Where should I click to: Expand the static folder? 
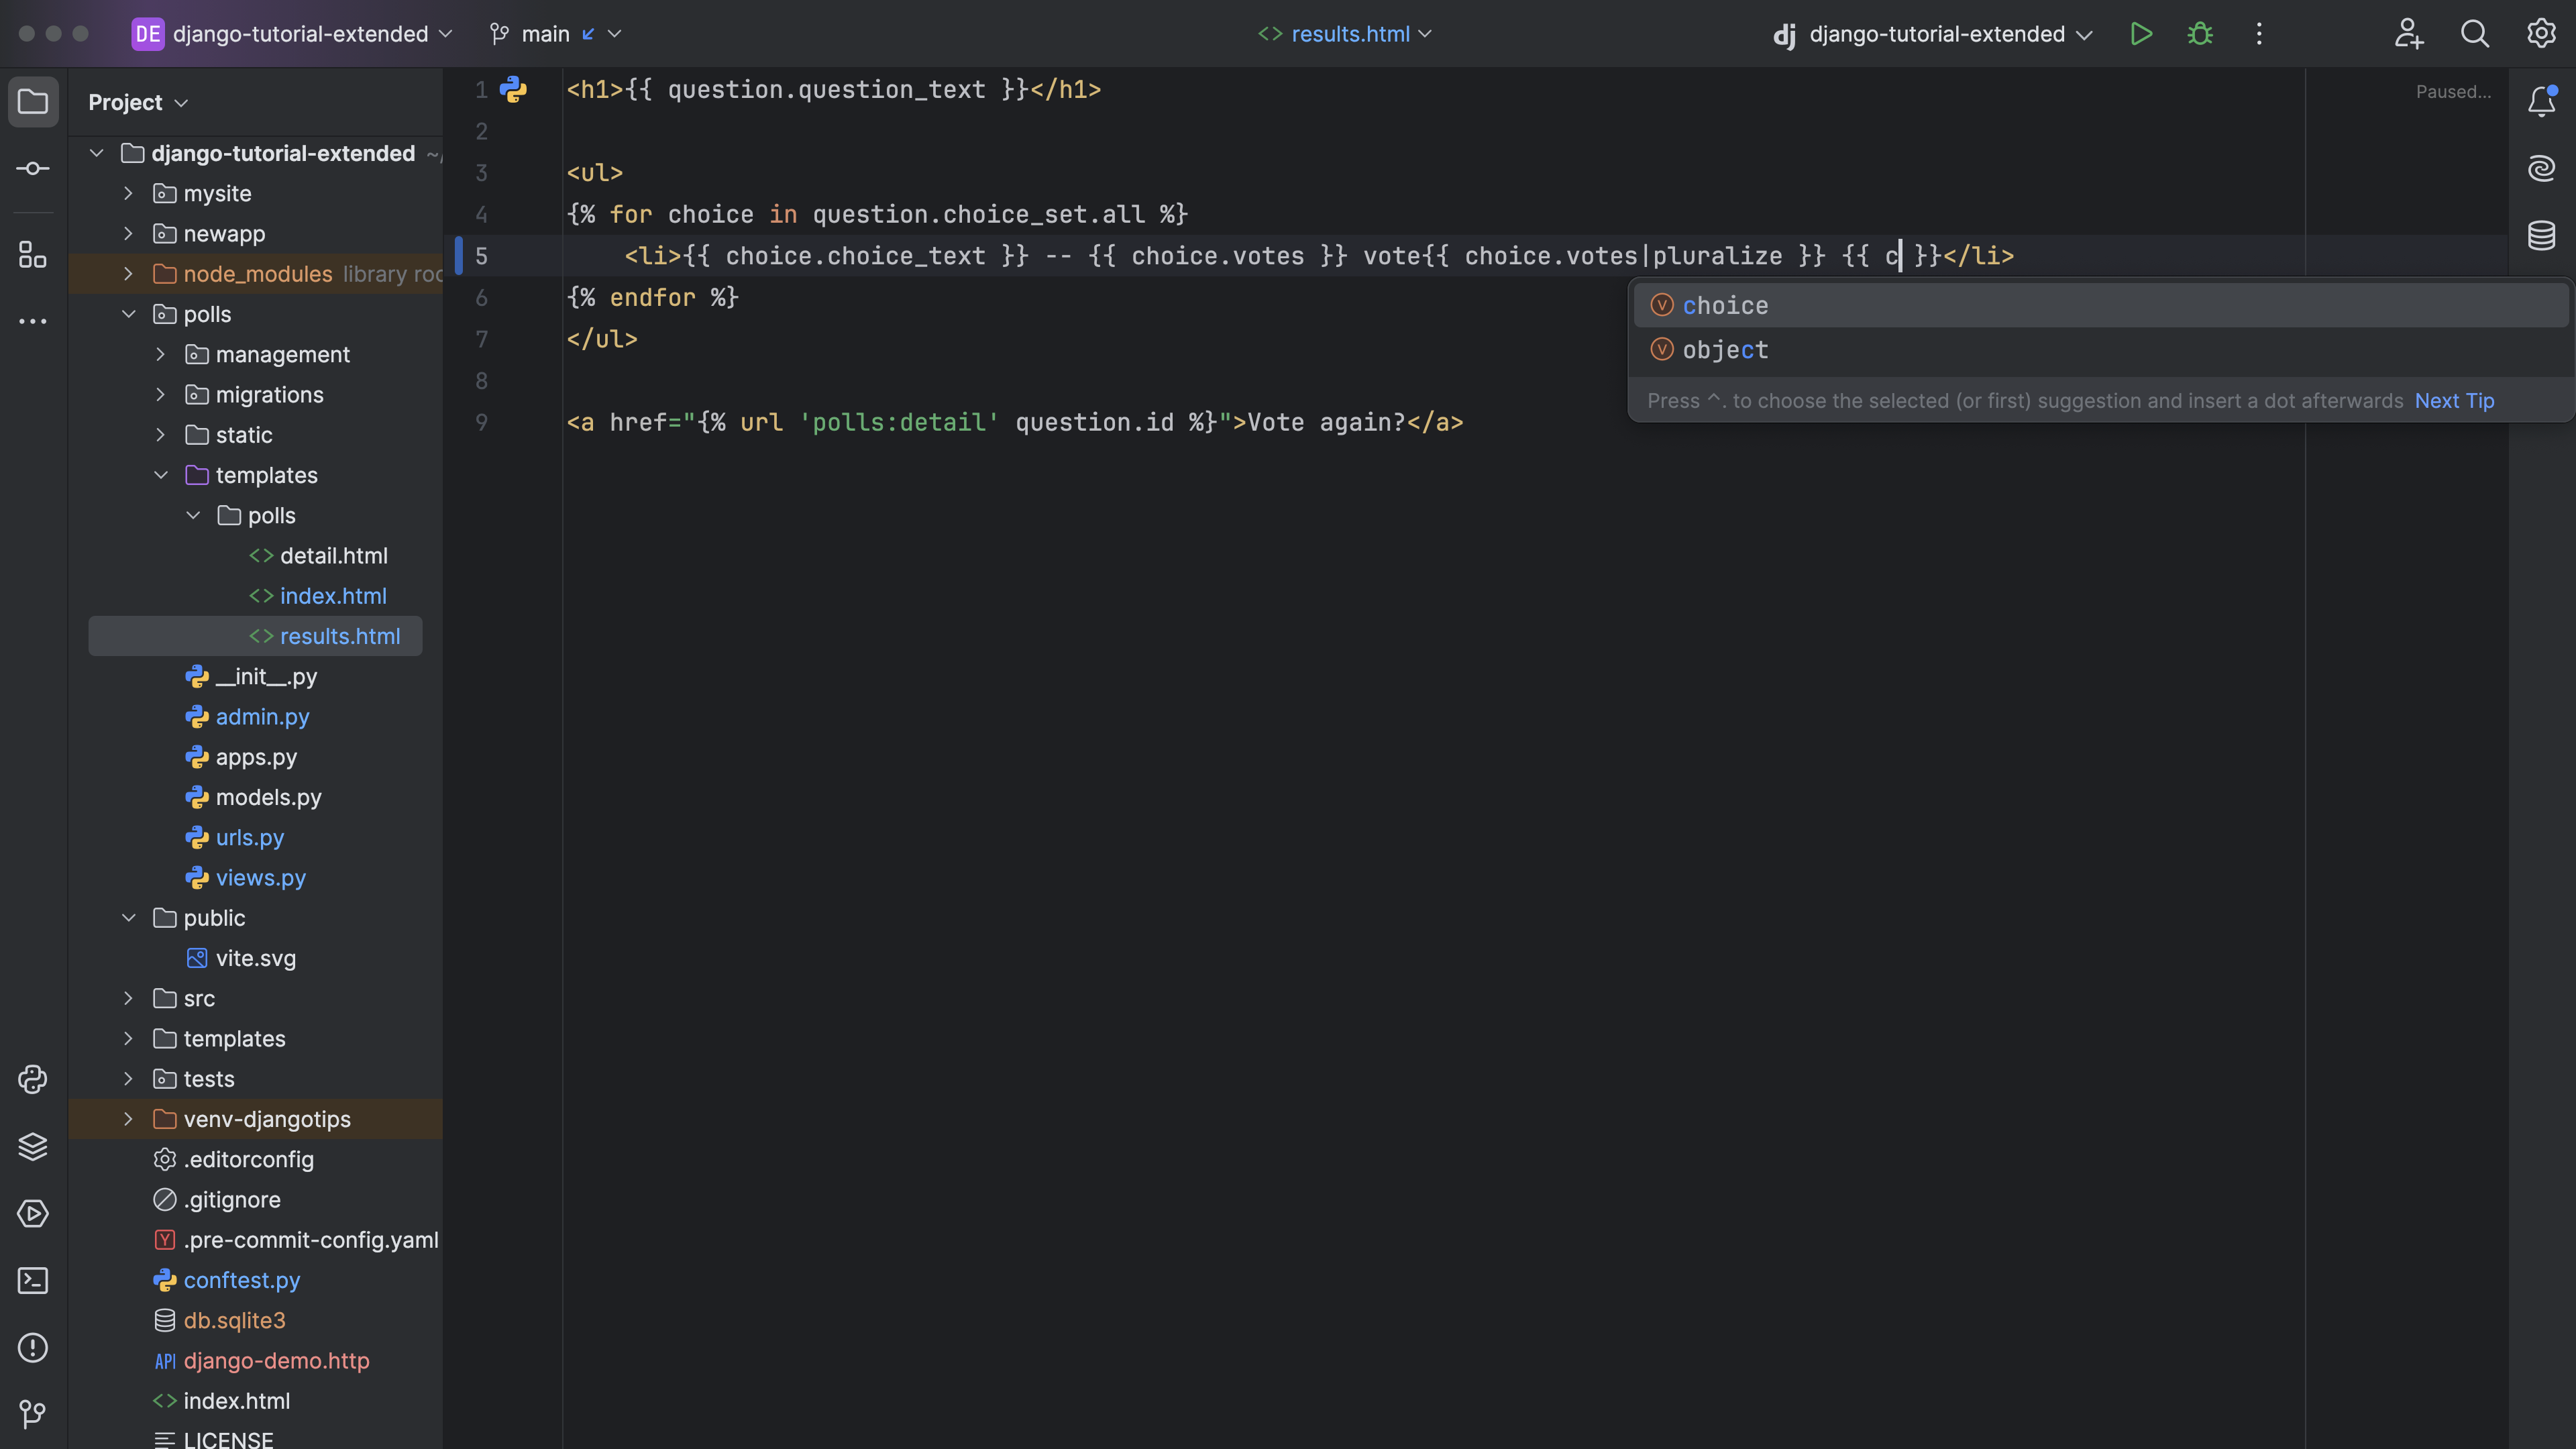tap(161, 435)
